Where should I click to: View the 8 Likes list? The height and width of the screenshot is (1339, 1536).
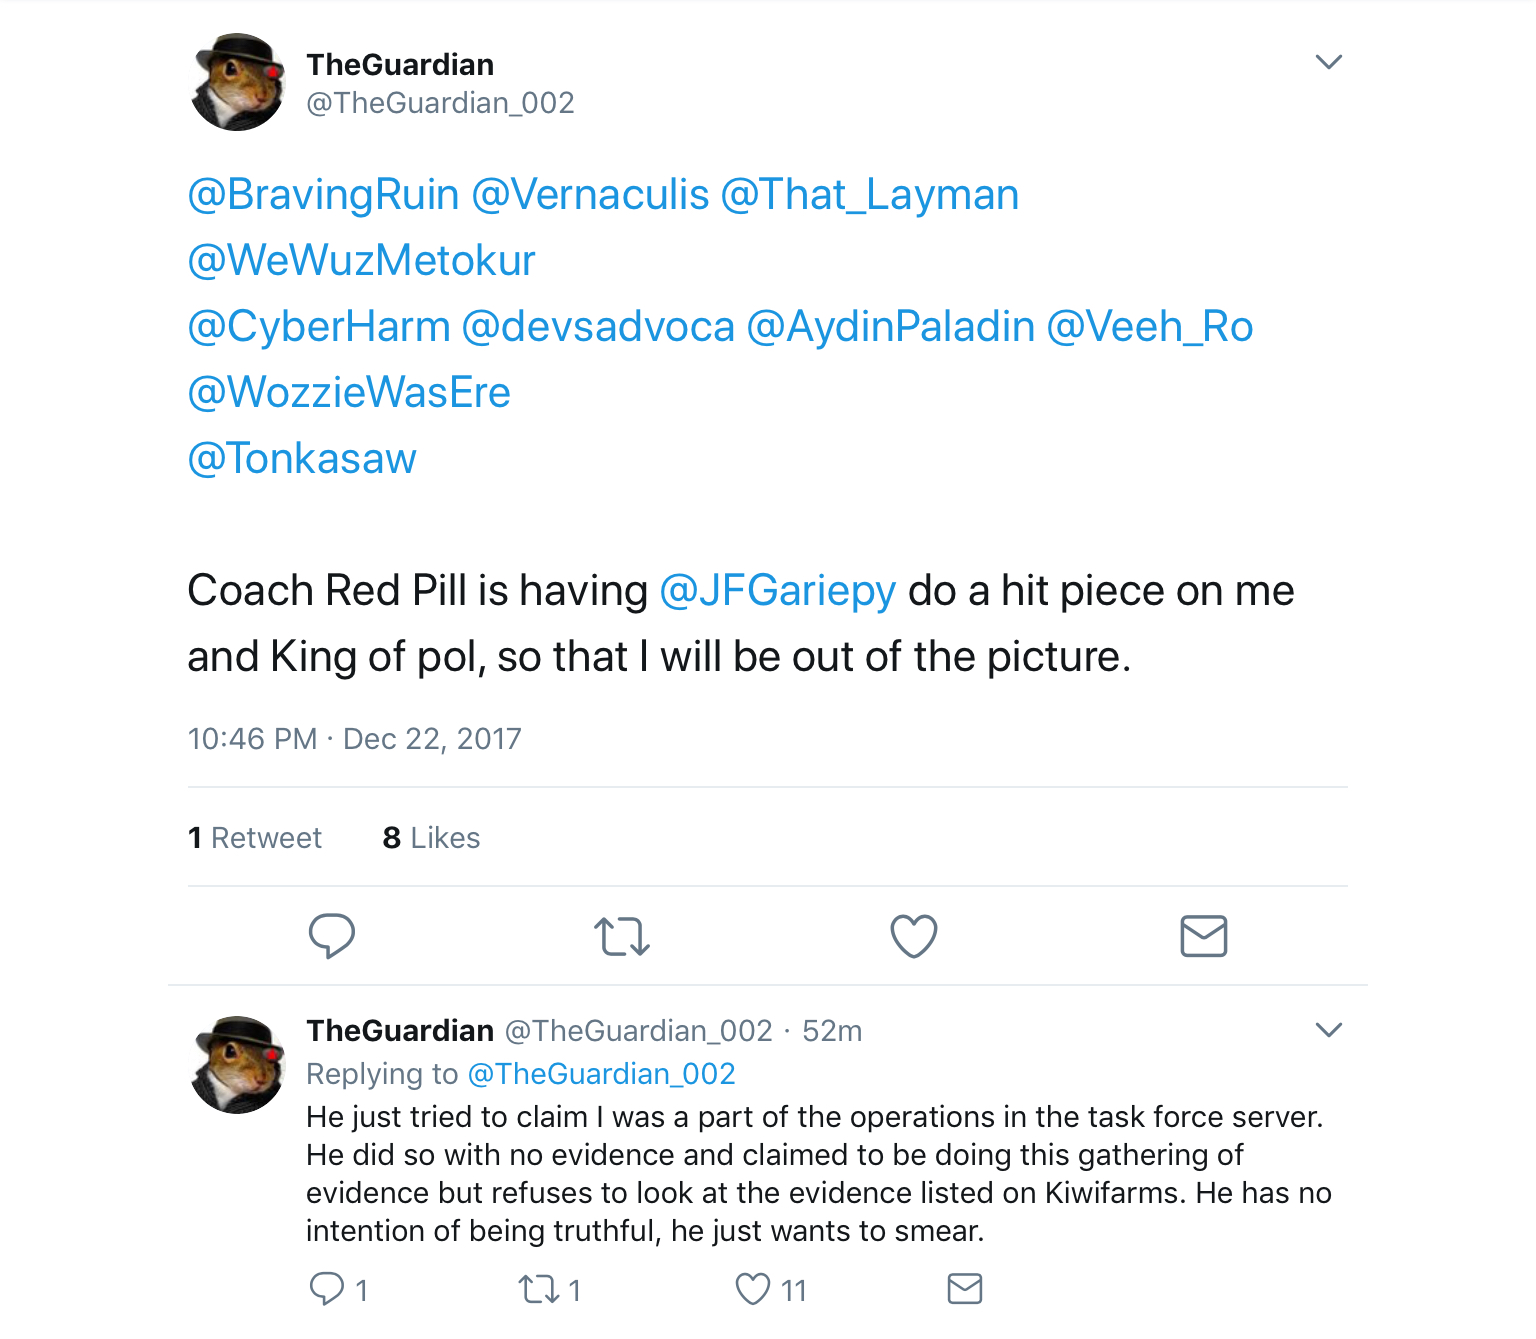[x=431, y=838]
